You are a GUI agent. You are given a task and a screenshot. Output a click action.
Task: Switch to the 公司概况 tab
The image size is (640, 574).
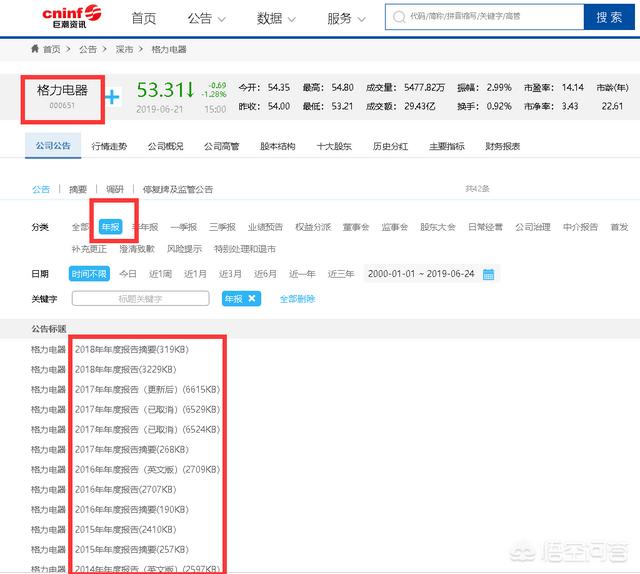click(165, 146)
